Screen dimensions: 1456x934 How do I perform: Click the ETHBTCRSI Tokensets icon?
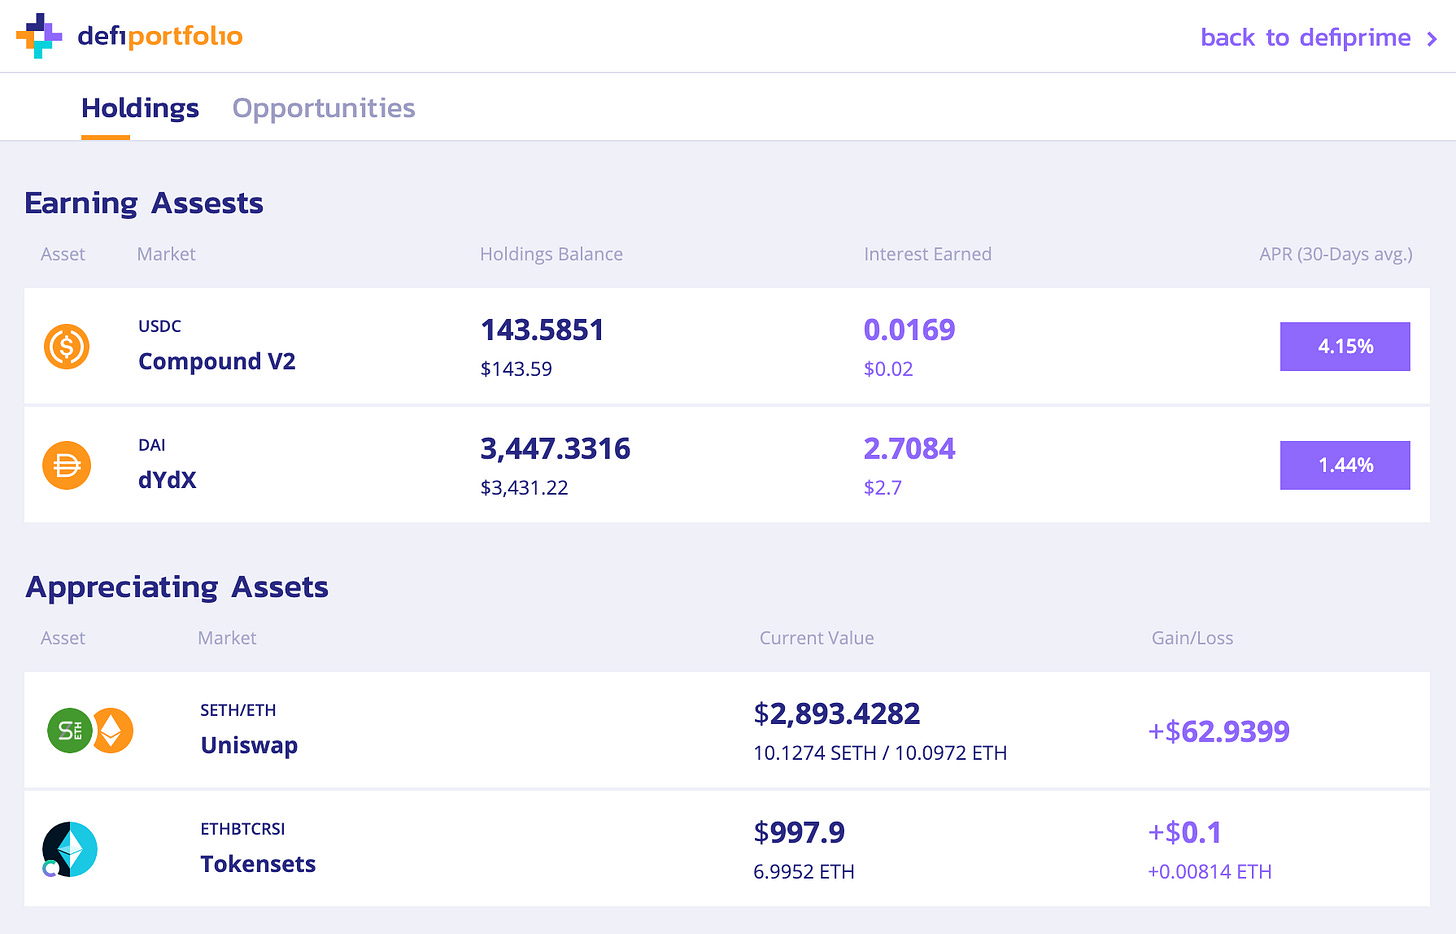point(70,850)
